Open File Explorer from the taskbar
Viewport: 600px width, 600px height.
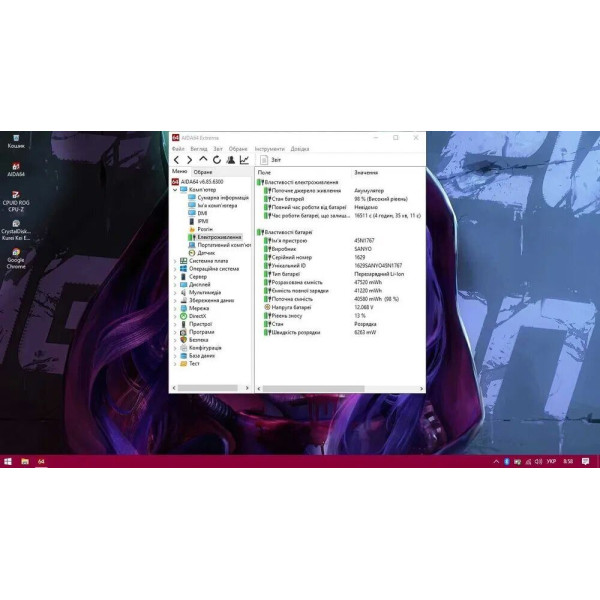click(x=25, y=461)
